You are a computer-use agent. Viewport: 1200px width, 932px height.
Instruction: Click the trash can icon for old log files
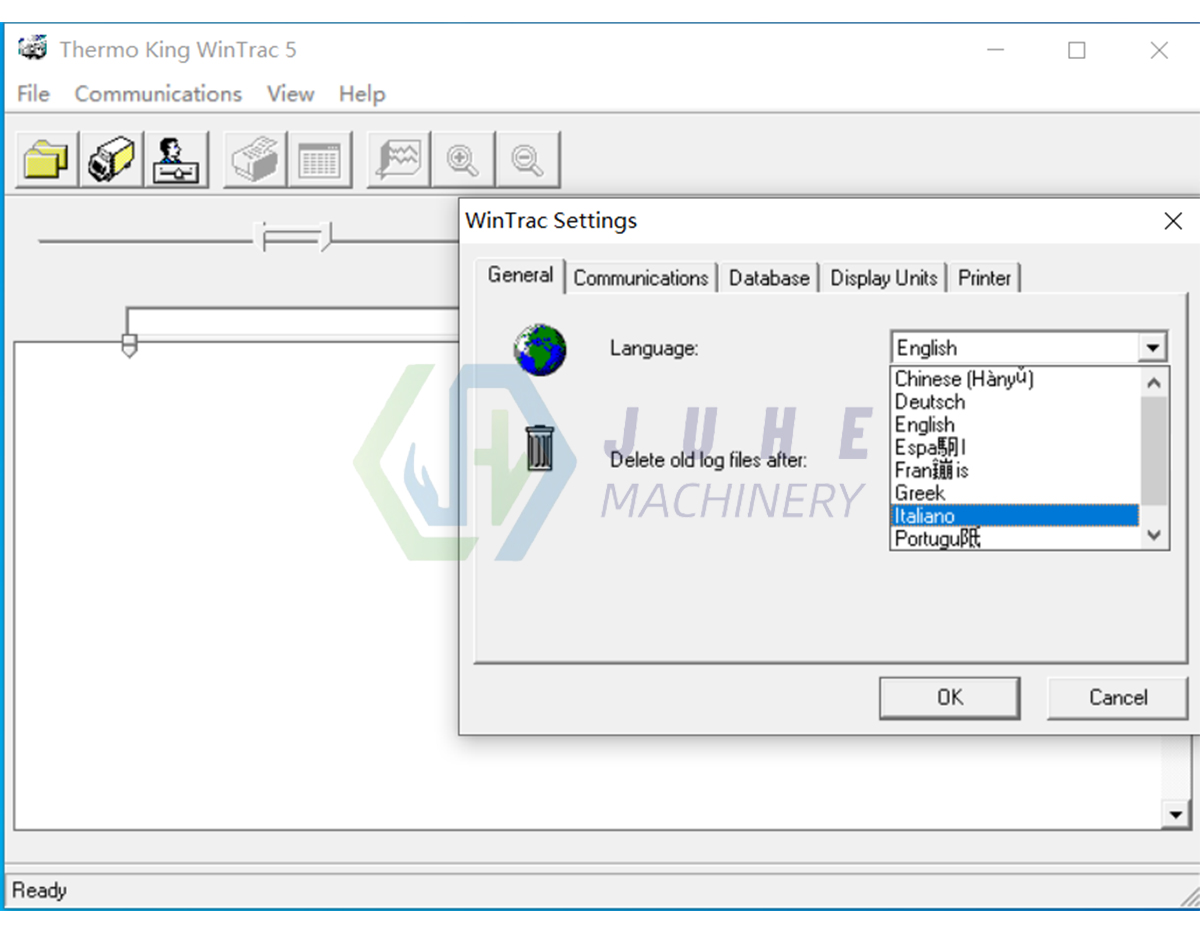point(539,447)
